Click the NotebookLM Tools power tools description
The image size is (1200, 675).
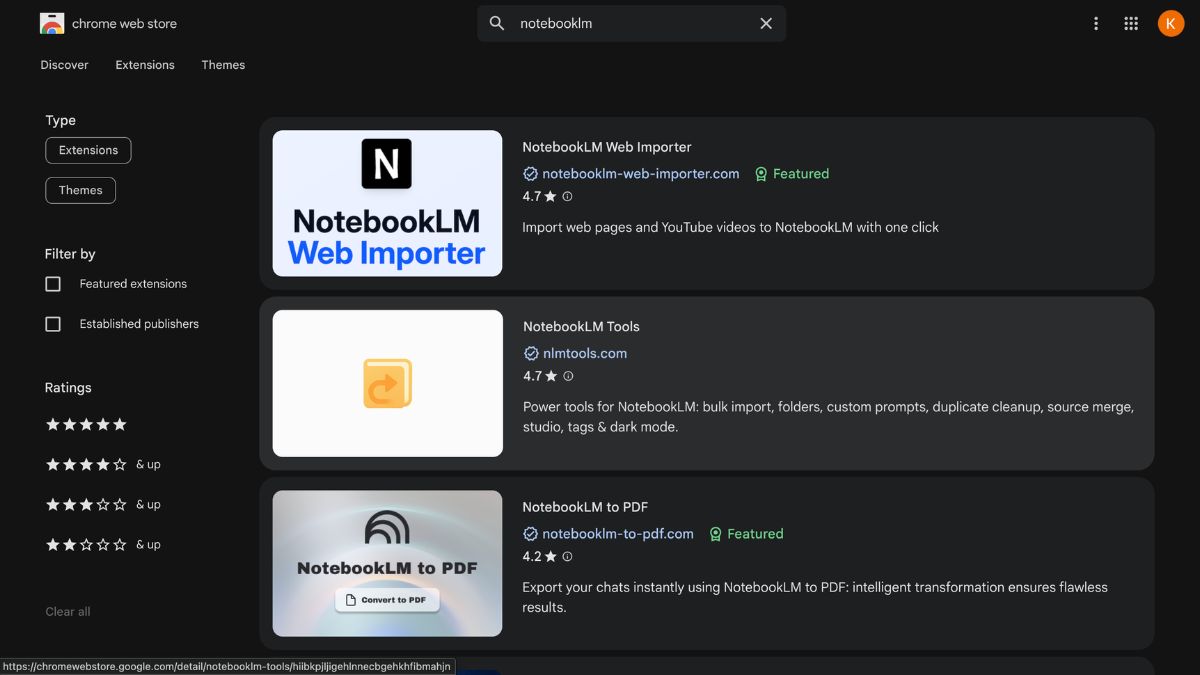click(828, 417)
